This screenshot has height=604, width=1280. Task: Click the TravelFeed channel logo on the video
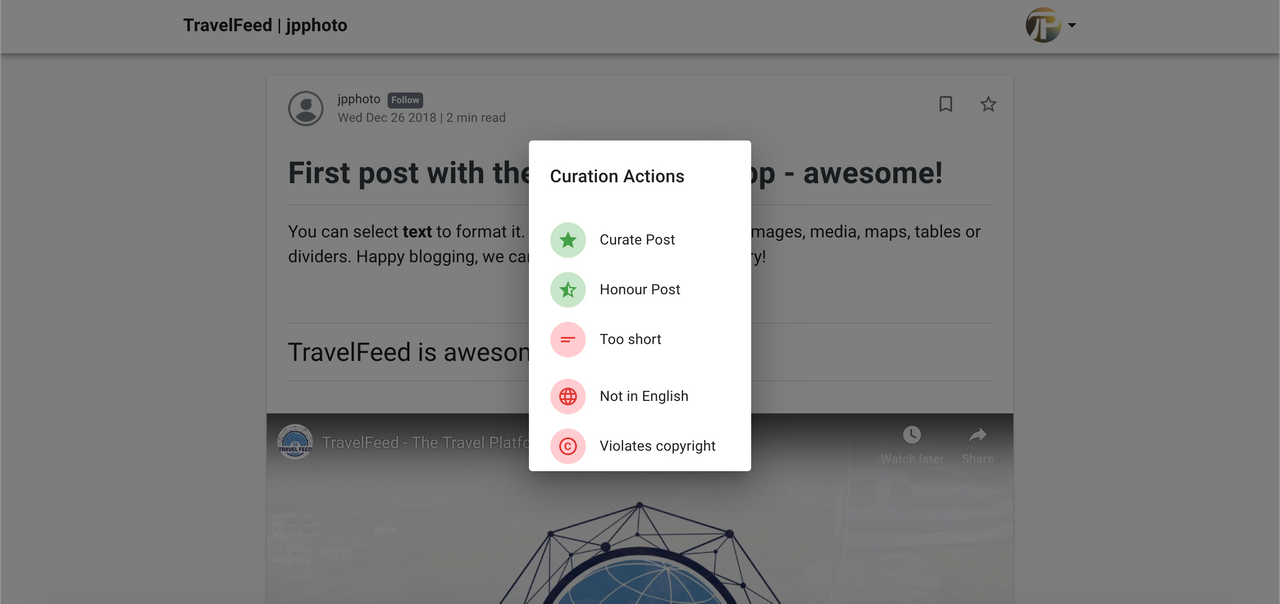(x=295, y=442)
